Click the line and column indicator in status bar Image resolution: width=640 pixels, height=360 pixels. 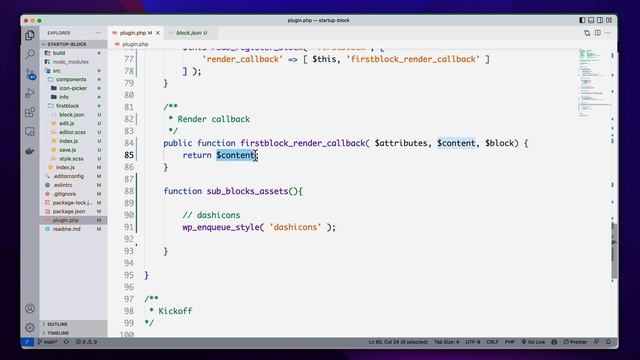pyautogui.click(x=398, y=342)
